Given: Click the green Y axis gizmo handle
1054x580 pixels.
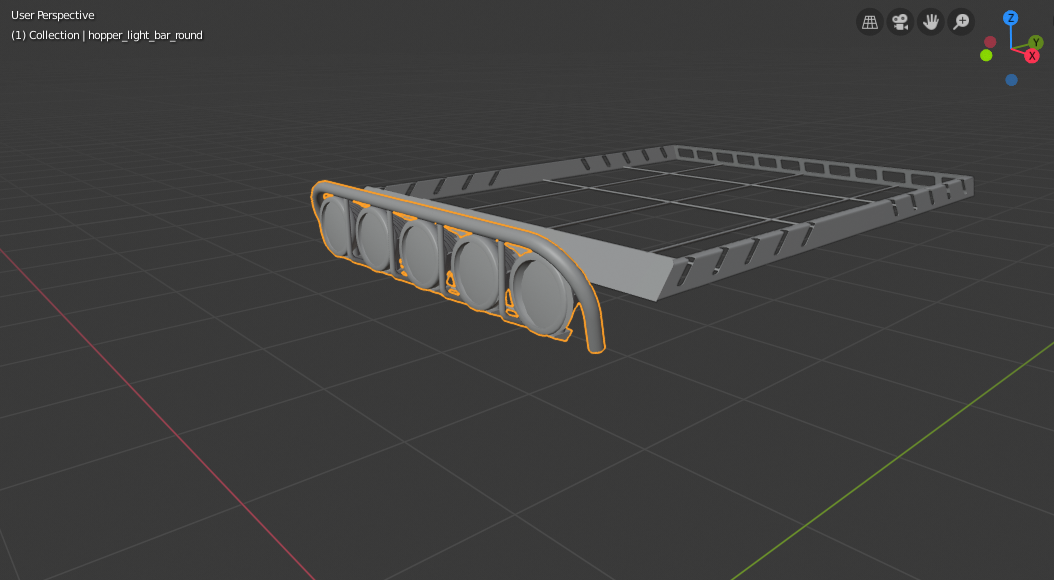Looking at the screenshot, I should coord(1036,42).
